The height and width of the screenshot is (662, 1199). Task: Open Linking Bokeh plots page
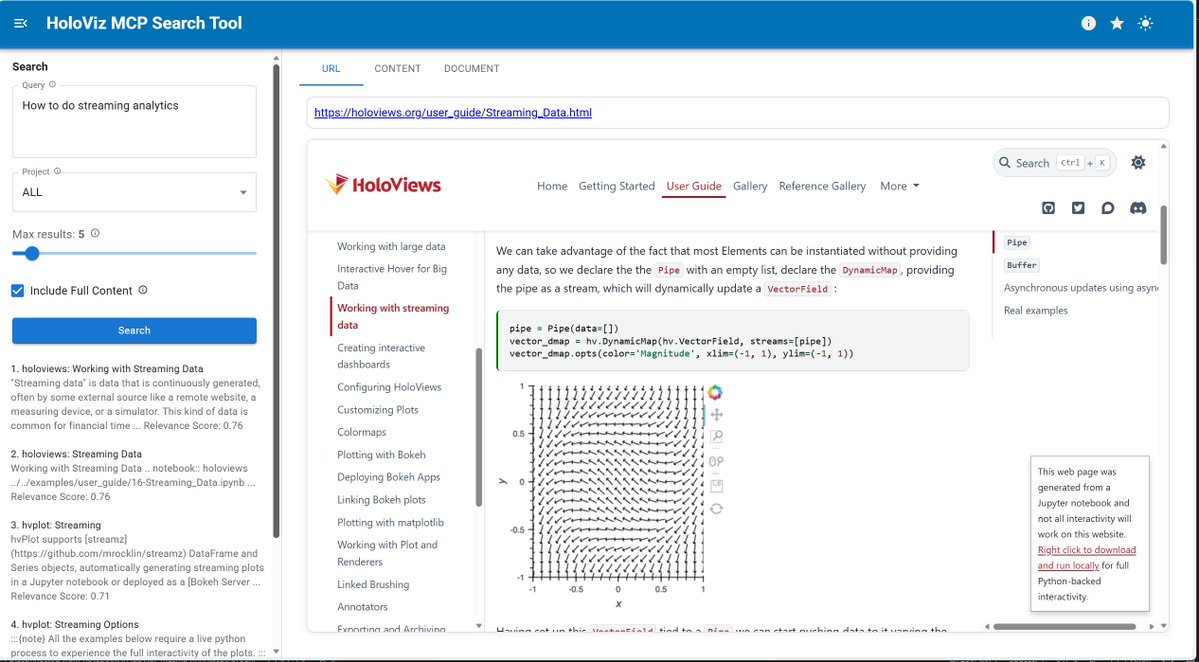pyautogui.click(x=382, y=499)
